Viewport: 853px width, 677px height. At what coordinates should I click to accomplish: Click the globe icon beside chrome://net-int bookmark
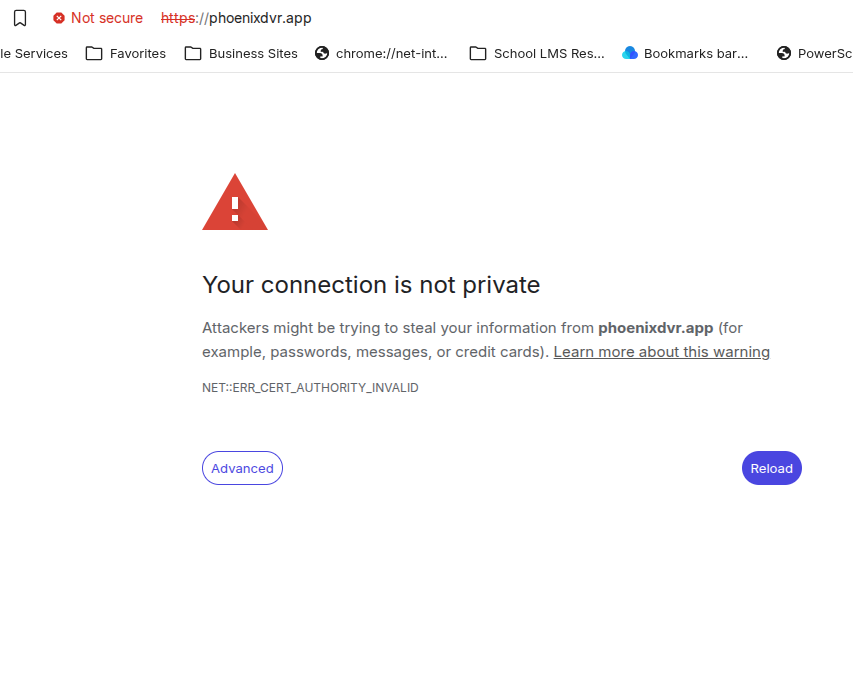click(322, 54)
